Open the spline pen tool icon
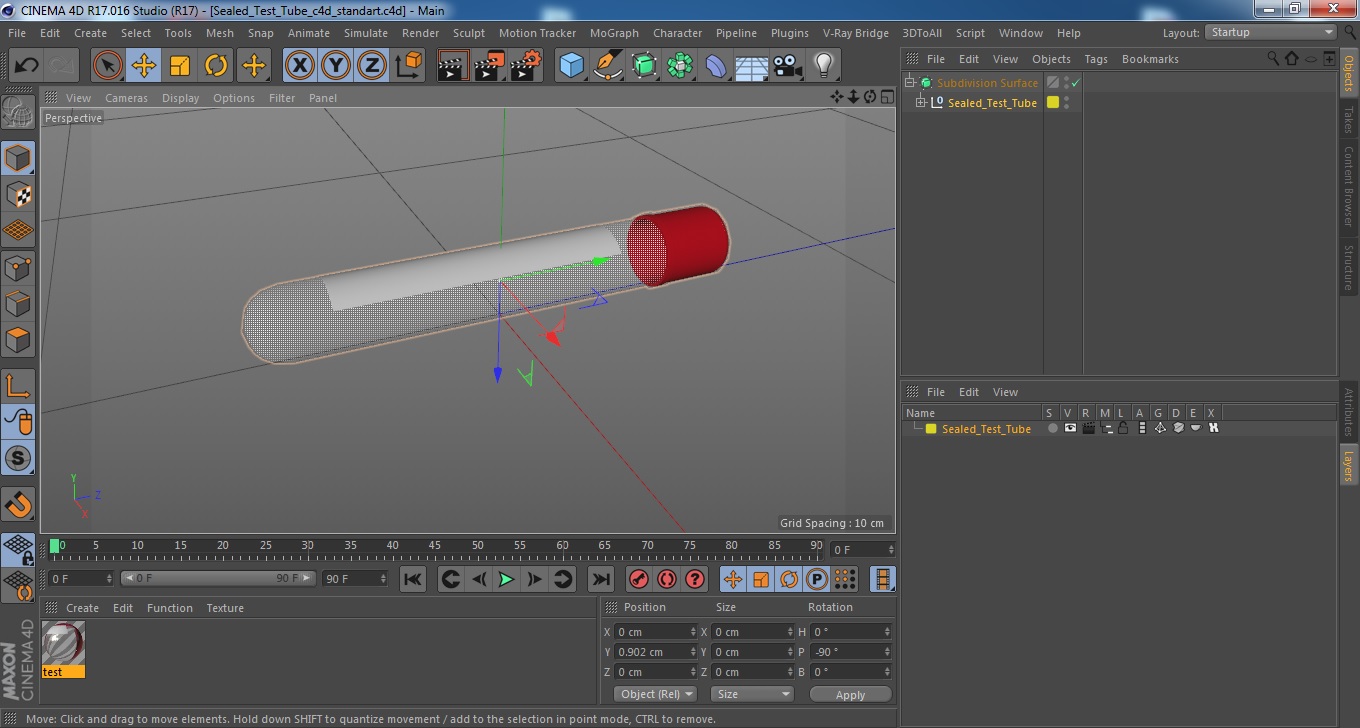The width and height of the screenshot is (1360, 728). point(607,66)
